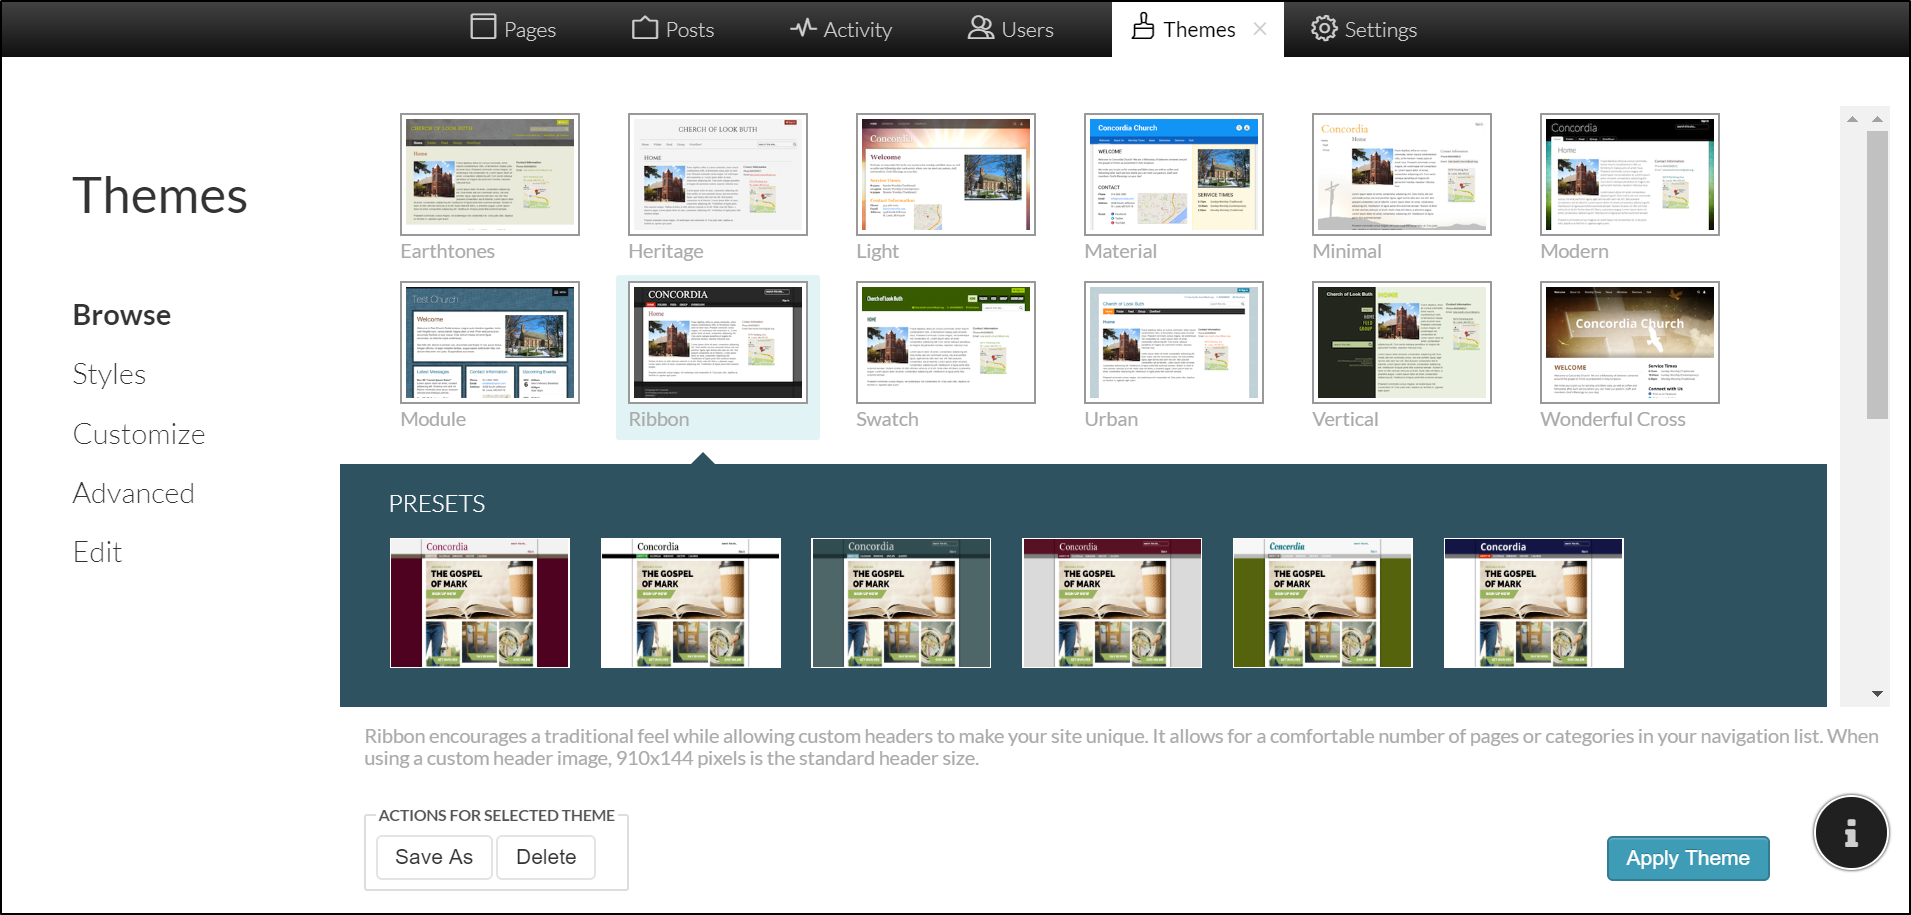Open Users via the people icon
This screenshot has width=1911, height=915.
click(980, 27)
